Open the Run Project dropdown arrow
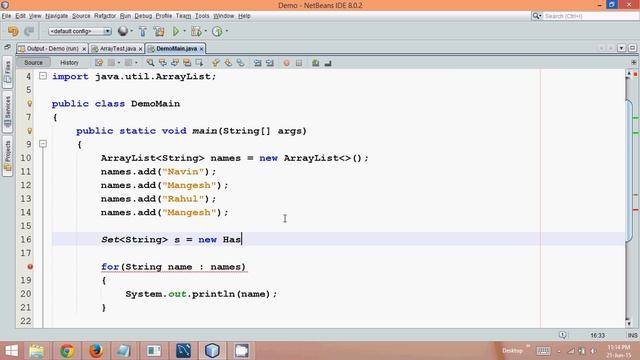Screen dimensions: 640x360 point(184,31)
